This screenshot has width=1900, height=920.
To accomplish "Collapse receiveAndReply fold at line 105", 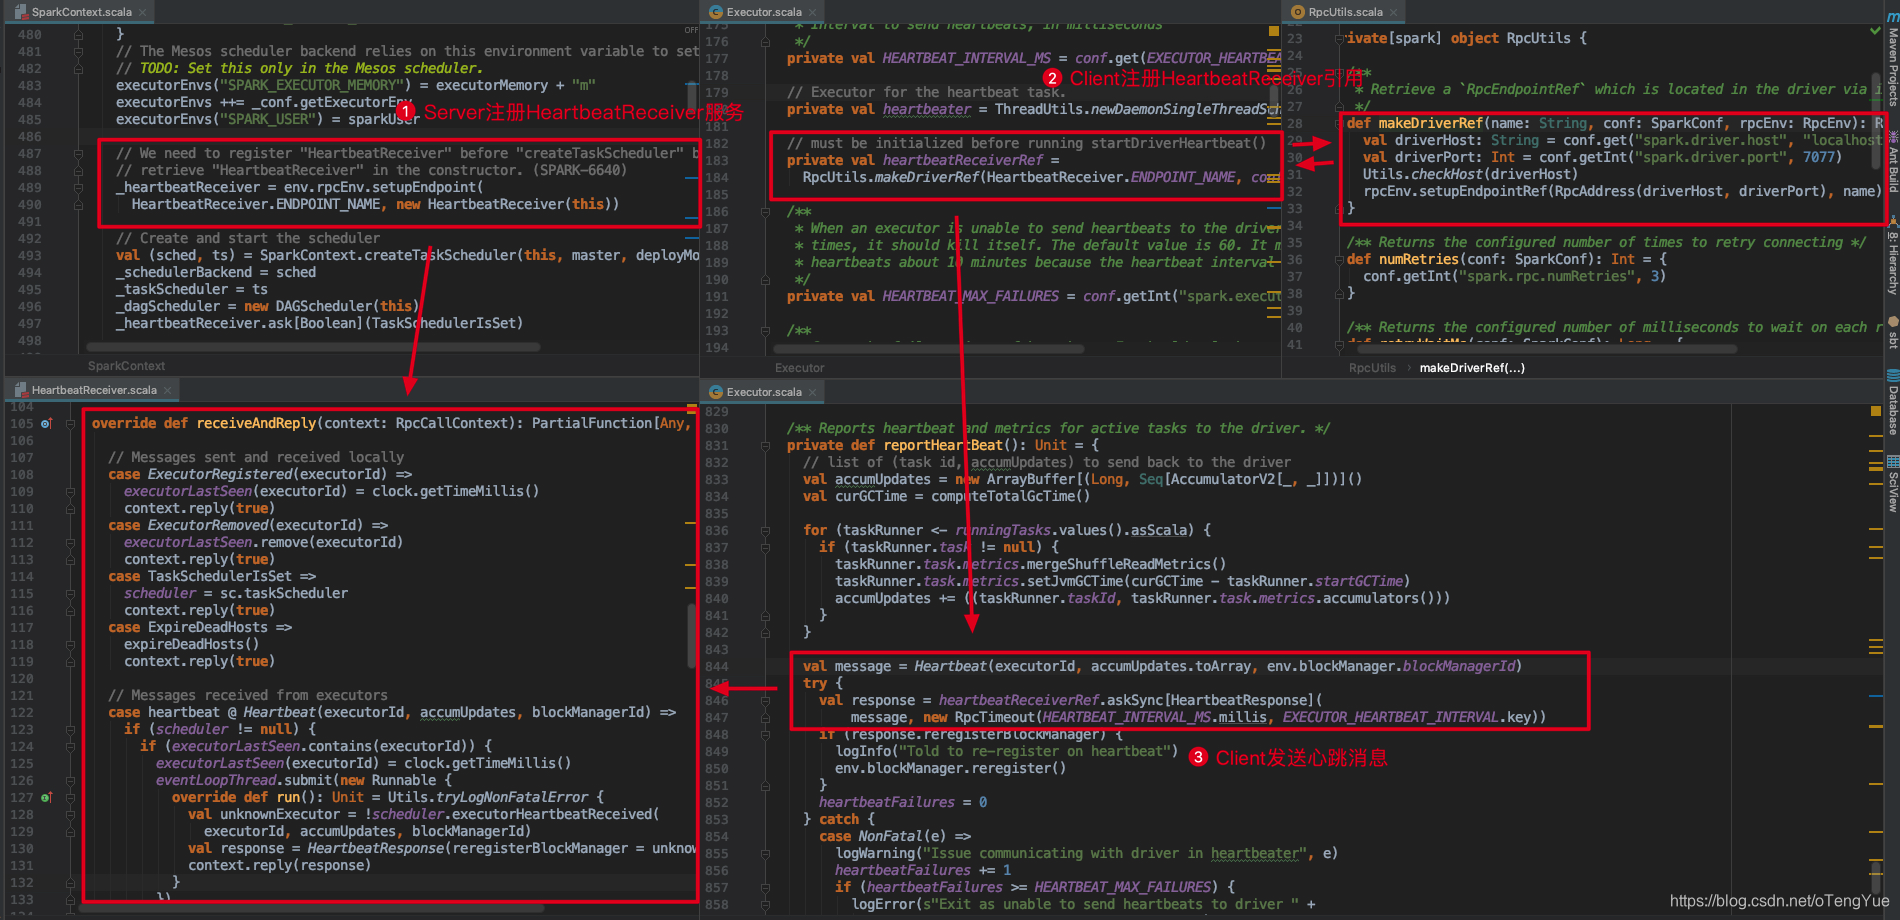I will 70,424.
